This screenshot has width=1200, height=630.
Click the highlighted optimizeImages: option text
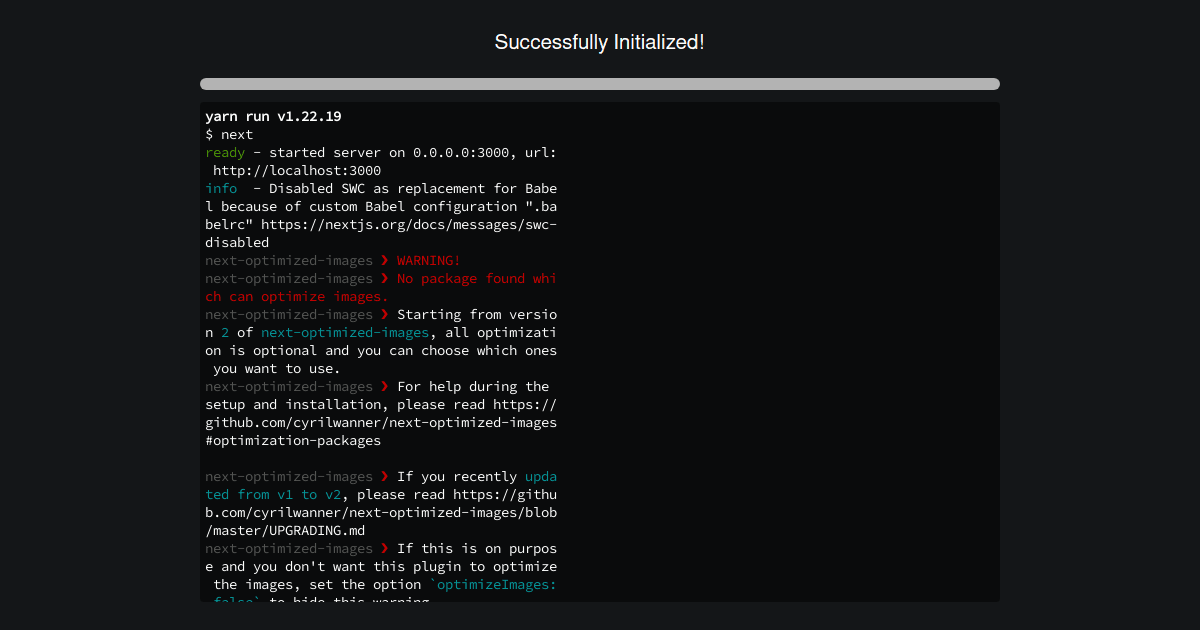coord(495,584)
